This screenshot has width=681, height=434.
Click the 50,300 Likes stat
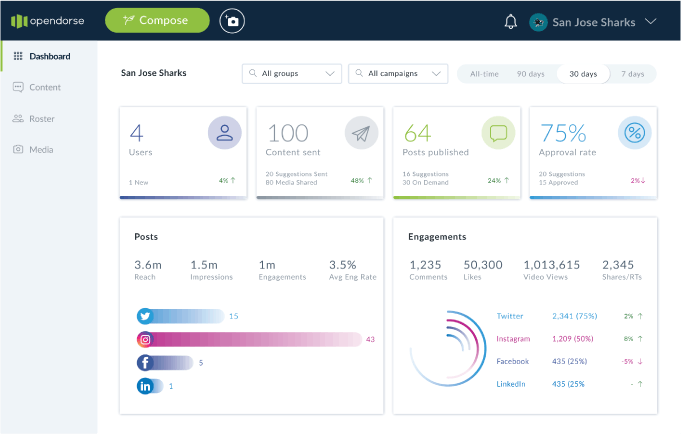coord(483,270)
